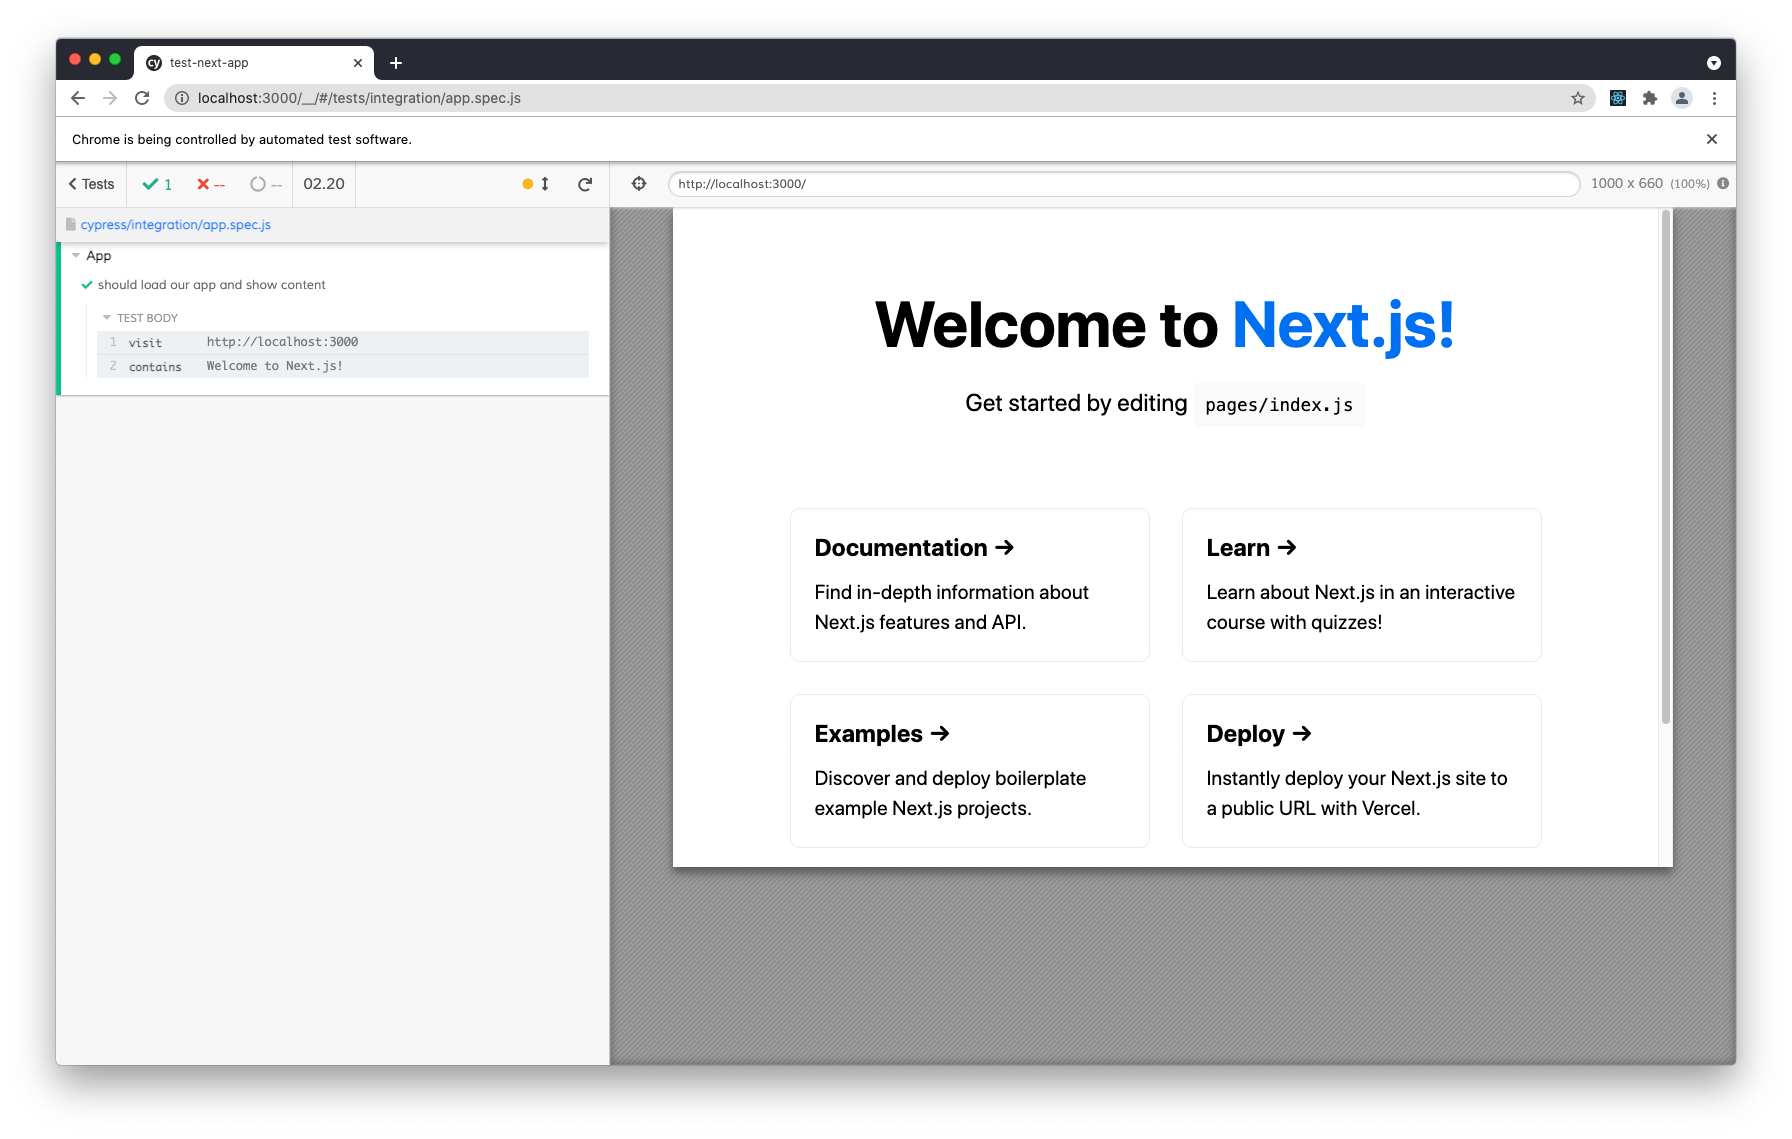Open Chrome's three-dot menu
This screenshot has width=1792, height=1139.
pyautogui.click(x=1715, y=98)
